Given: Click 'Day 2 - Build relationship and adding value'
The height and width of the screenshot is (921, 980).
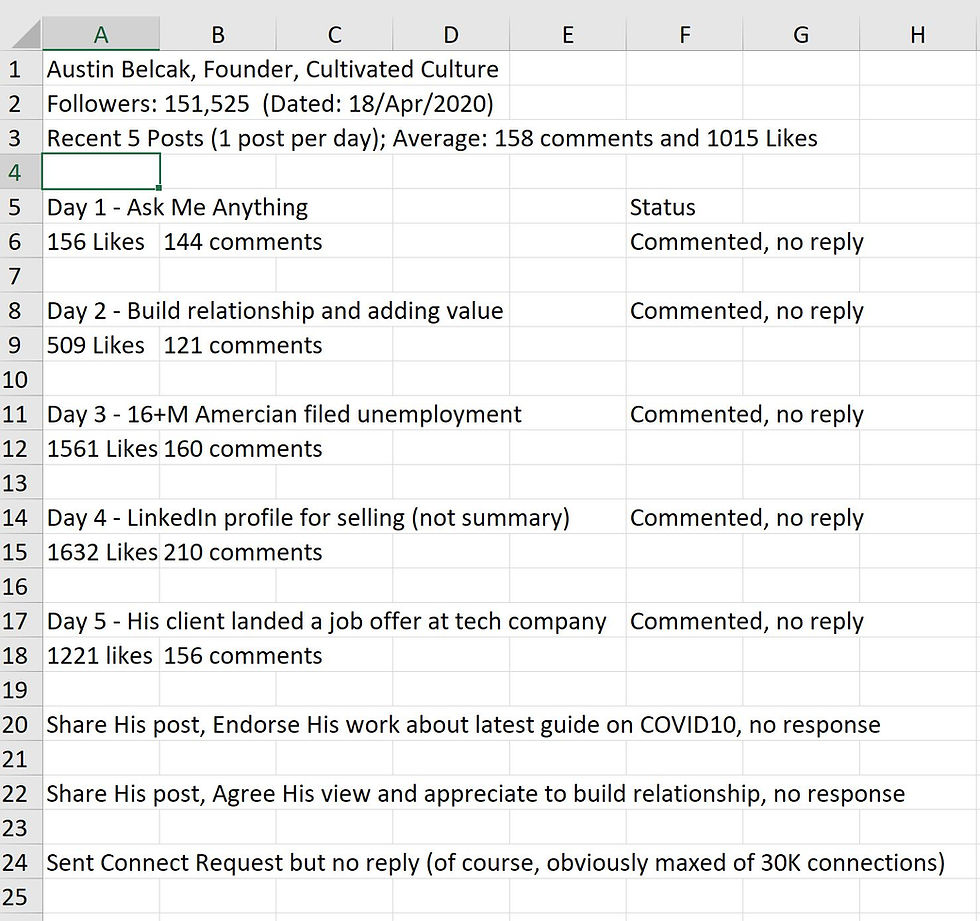Looking at the screenshot, I should point(274,311).
